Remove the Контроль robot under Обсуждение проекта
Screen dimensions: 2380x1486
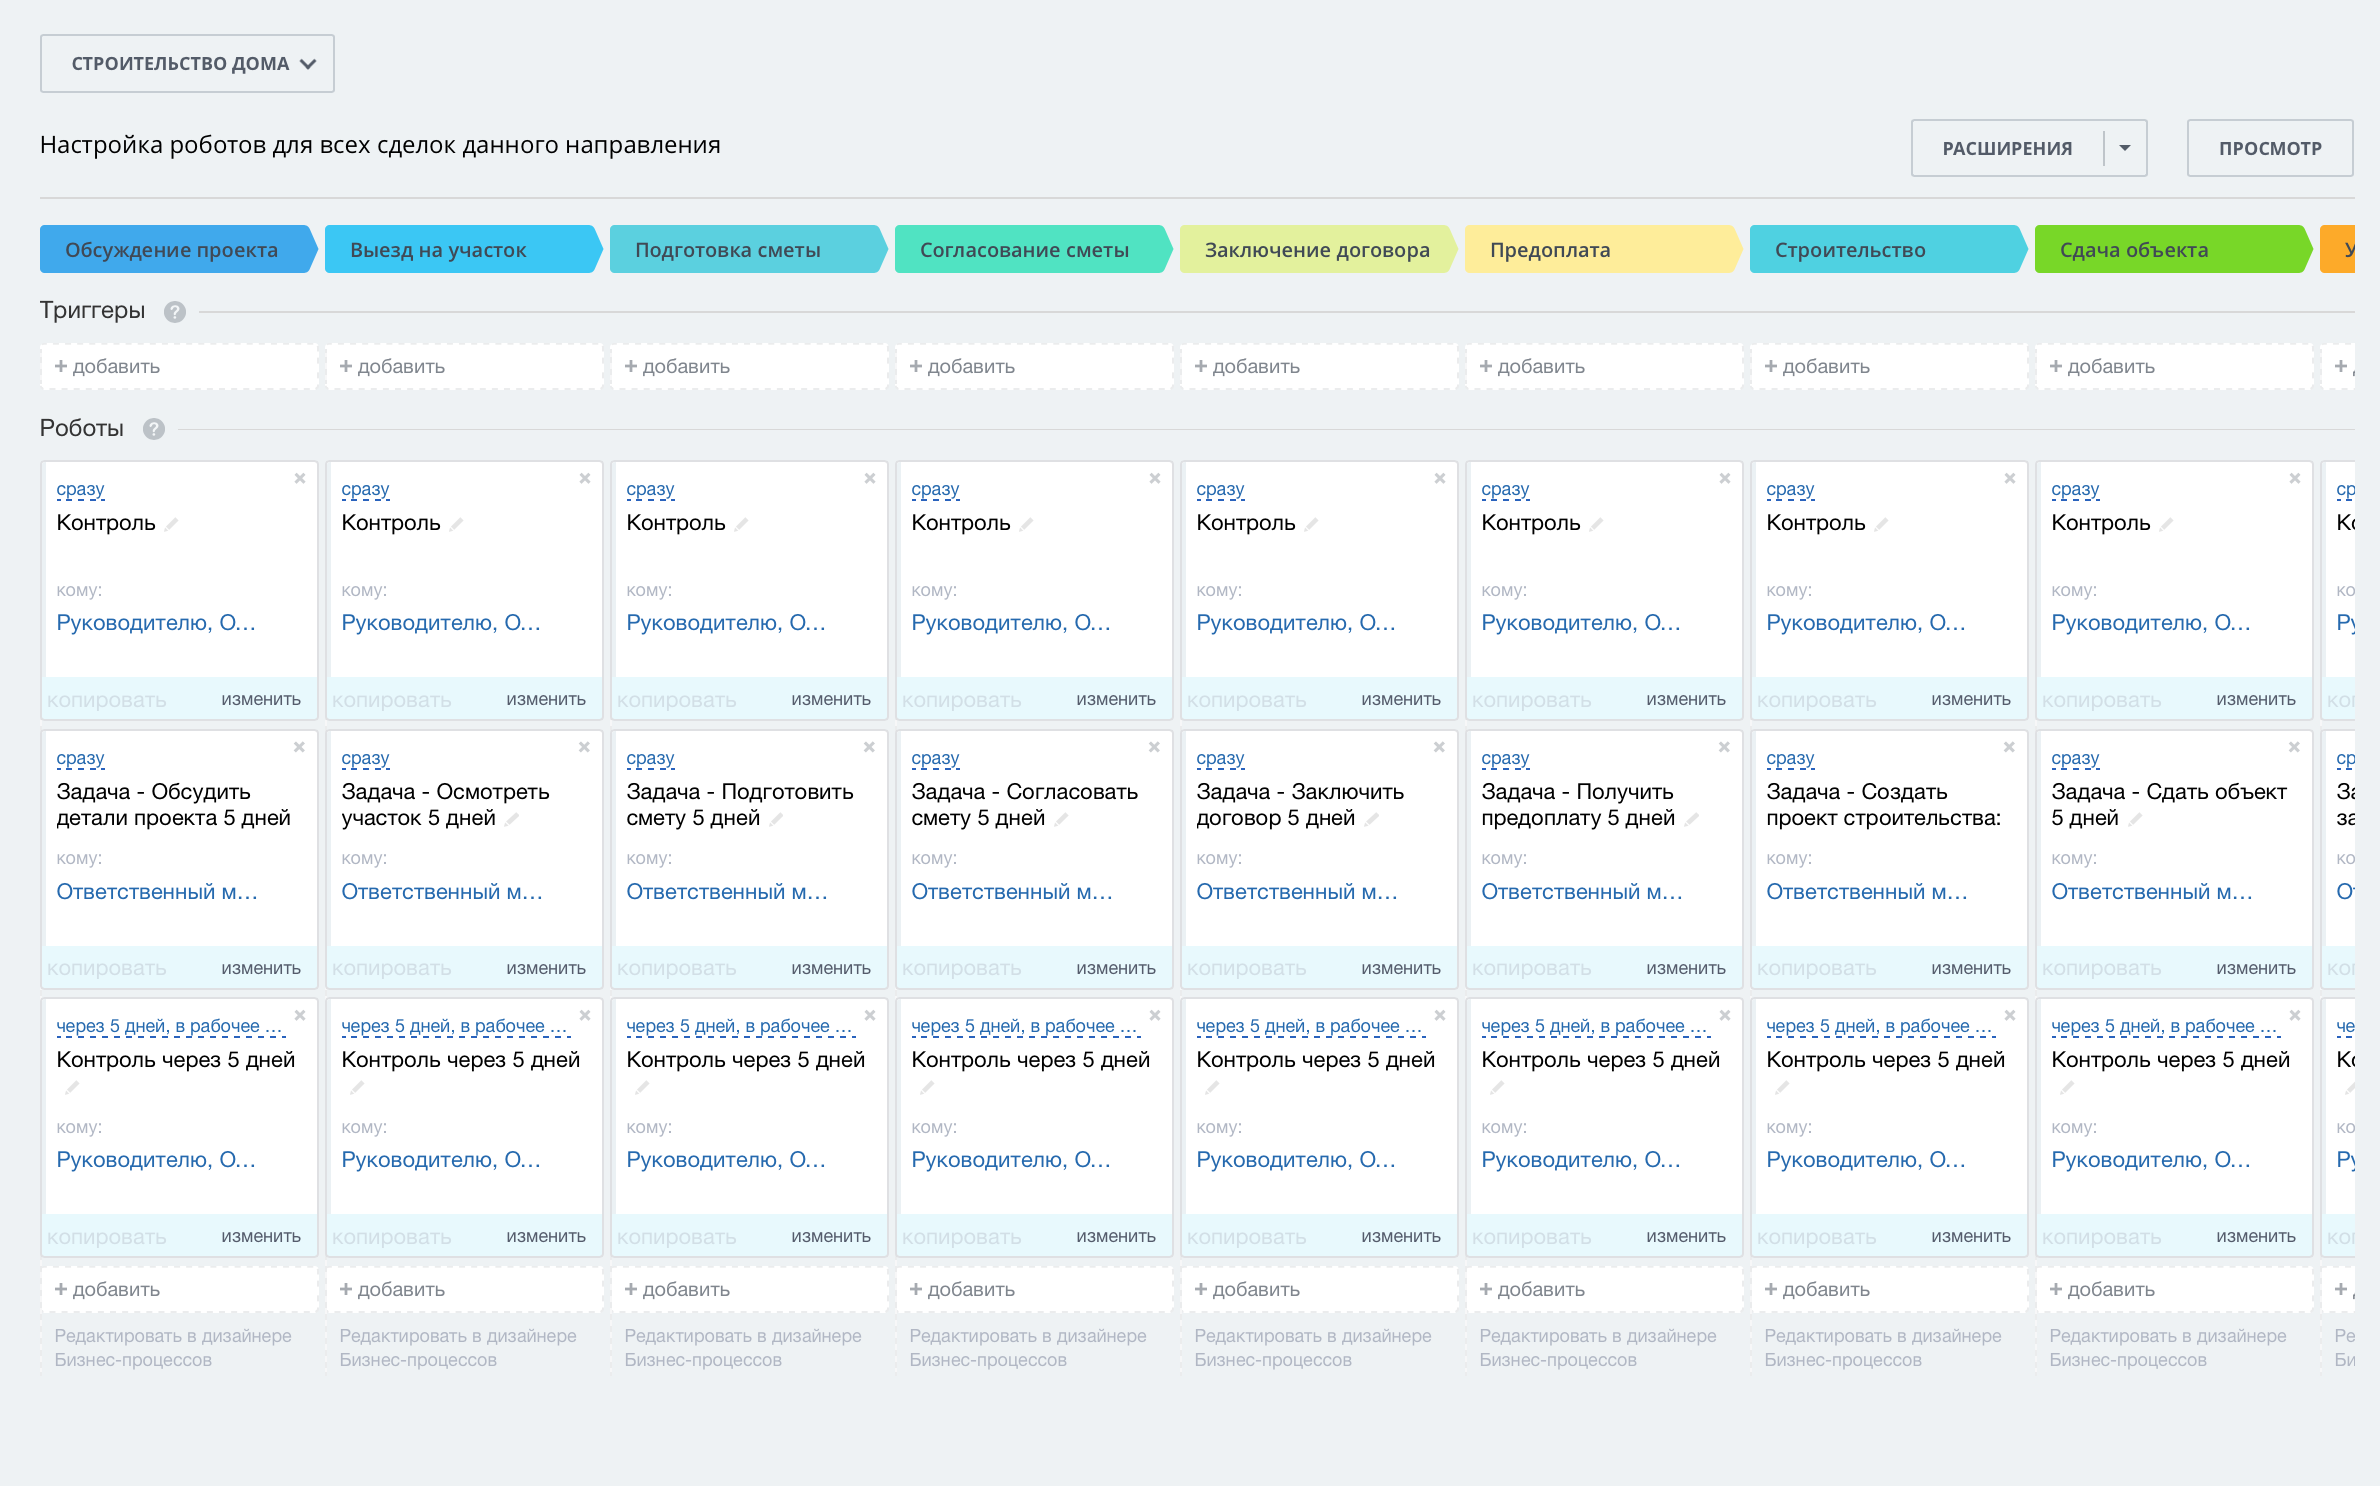pyautogui.click(x=299, y=479)
